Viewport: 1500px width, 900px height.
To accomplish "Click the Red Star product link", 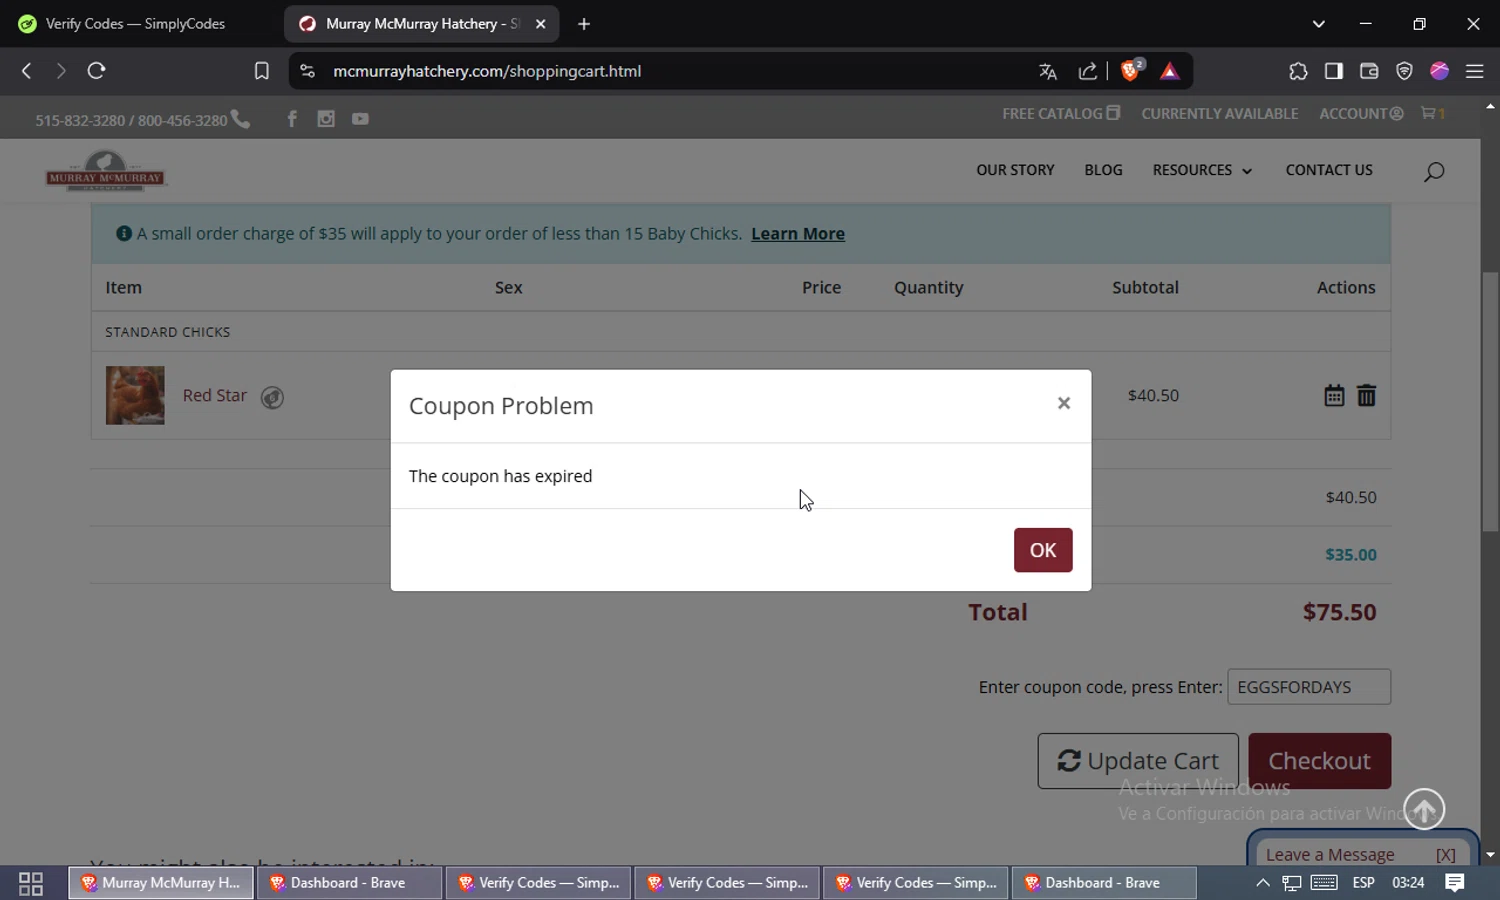I will (x=214, y=395).
